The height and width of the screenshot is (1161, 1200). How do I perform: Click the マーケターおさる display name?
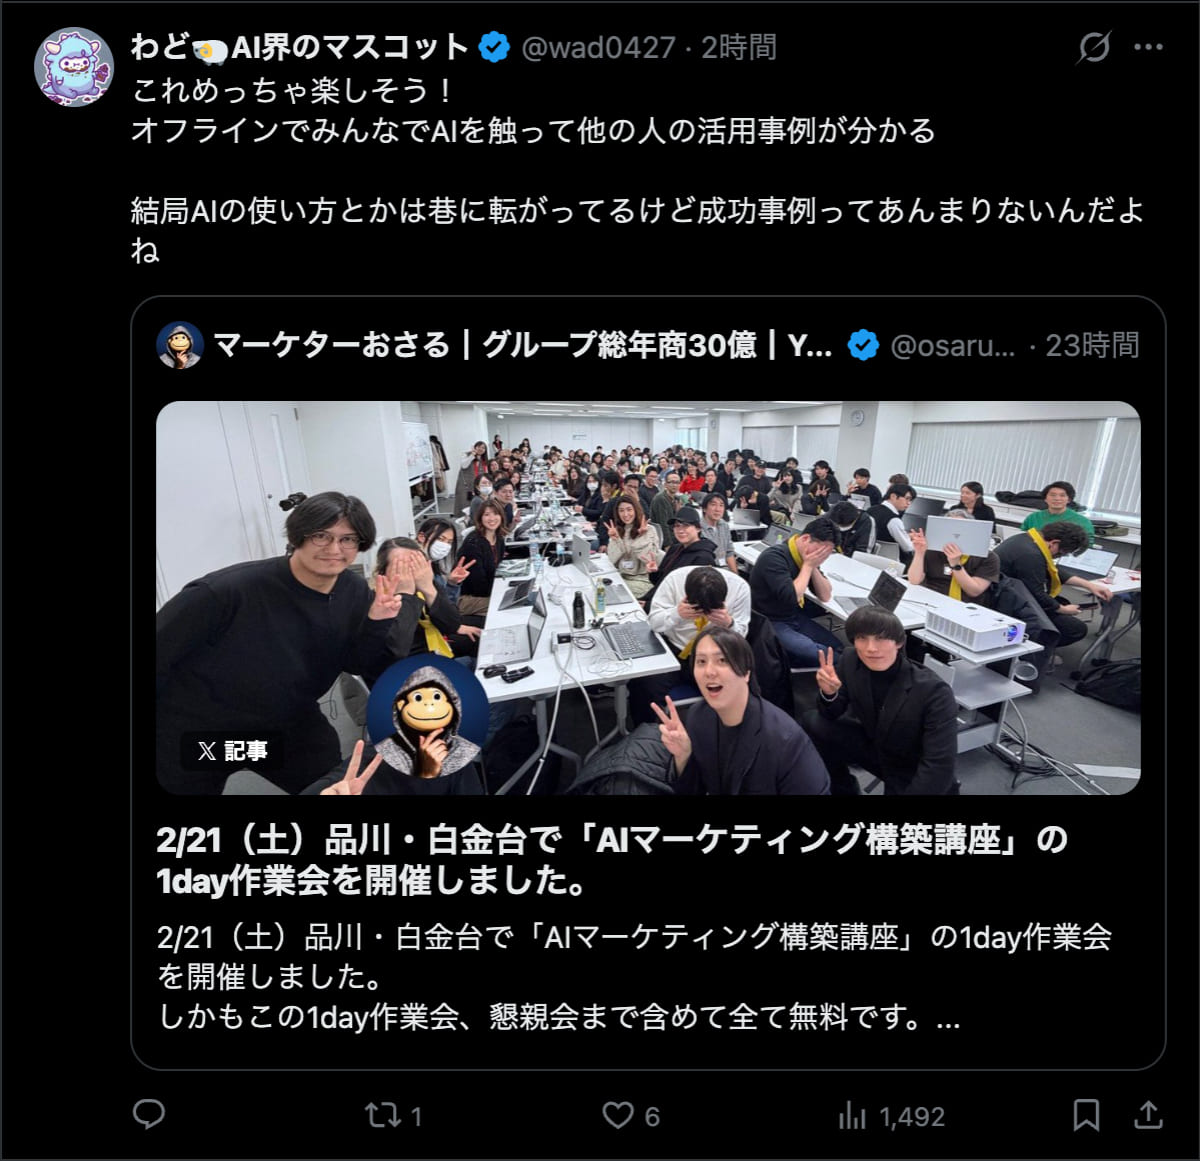[523, 346]
